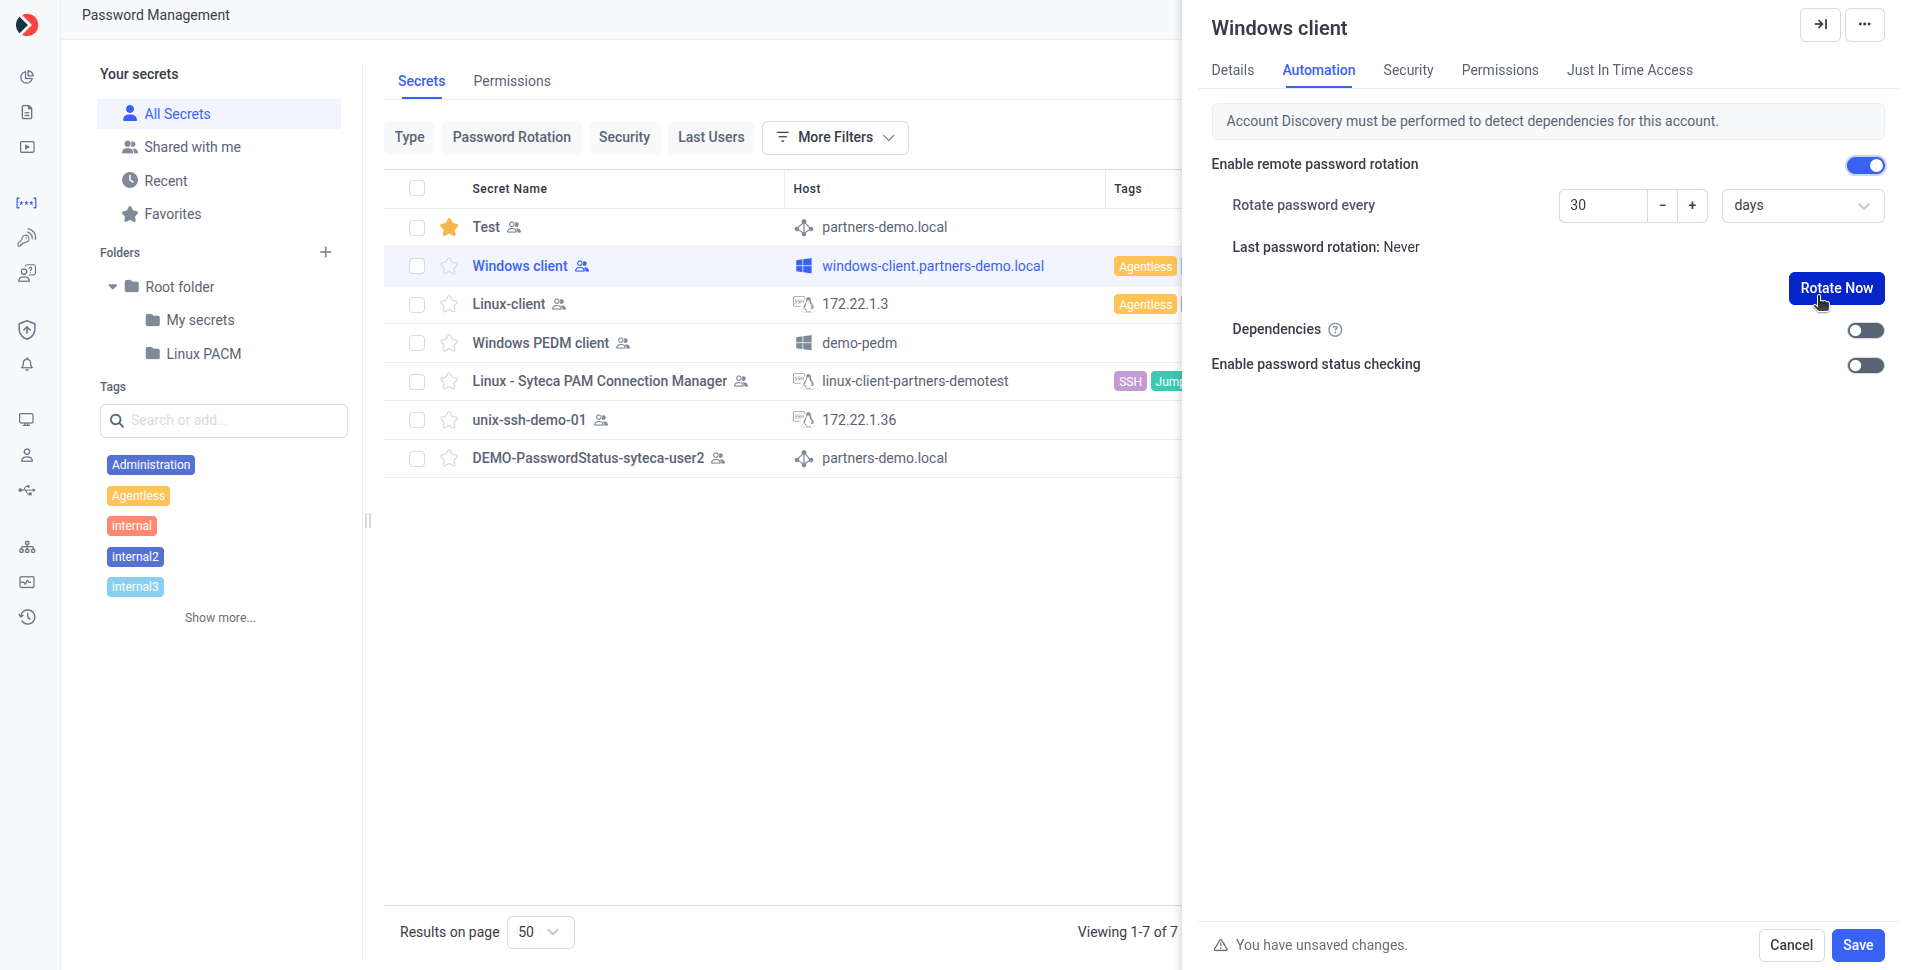Open the password management bracket icon
The image size is (1910, 970).
[27, 203]
